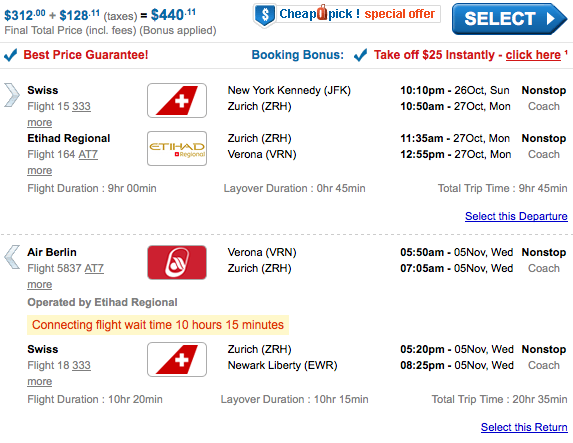The width and height of the screenshot is (573, 443).
Task: Expand more details for Air Berlin Flight 5837
Action: point(39,284)
